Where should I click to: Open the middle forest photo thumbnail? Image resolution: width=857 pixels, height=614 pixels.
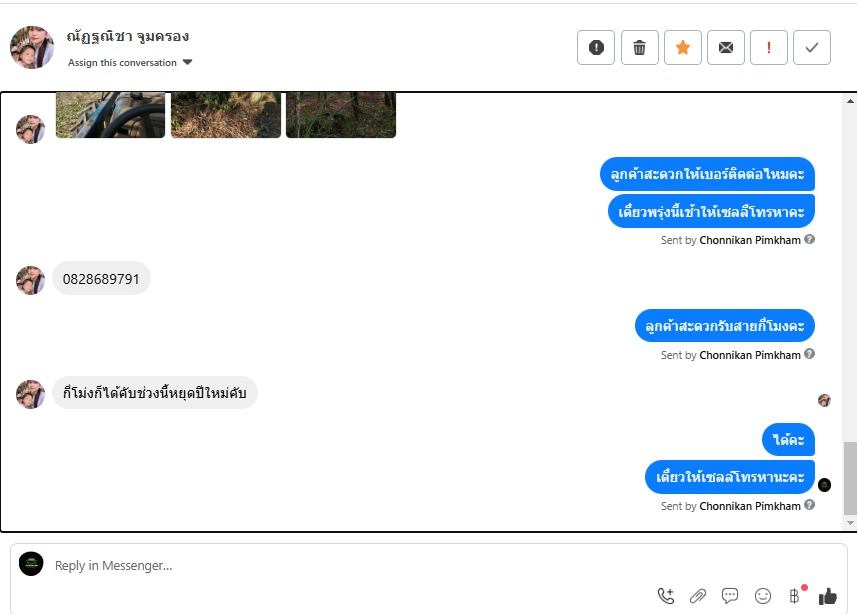pyautogui.click(x=226, y=115)
